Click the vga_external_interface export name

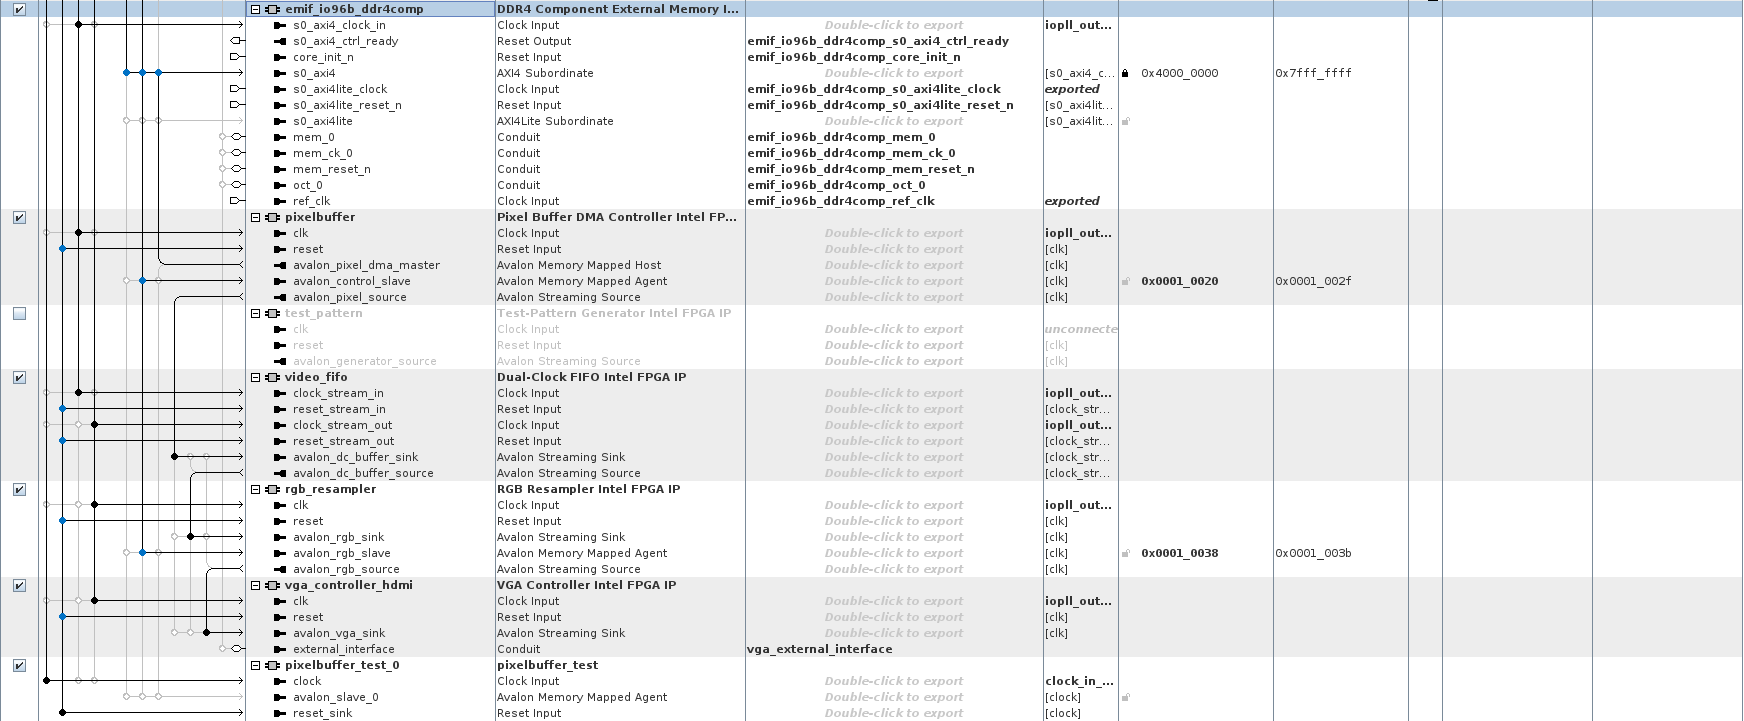(x=820, y=649)
